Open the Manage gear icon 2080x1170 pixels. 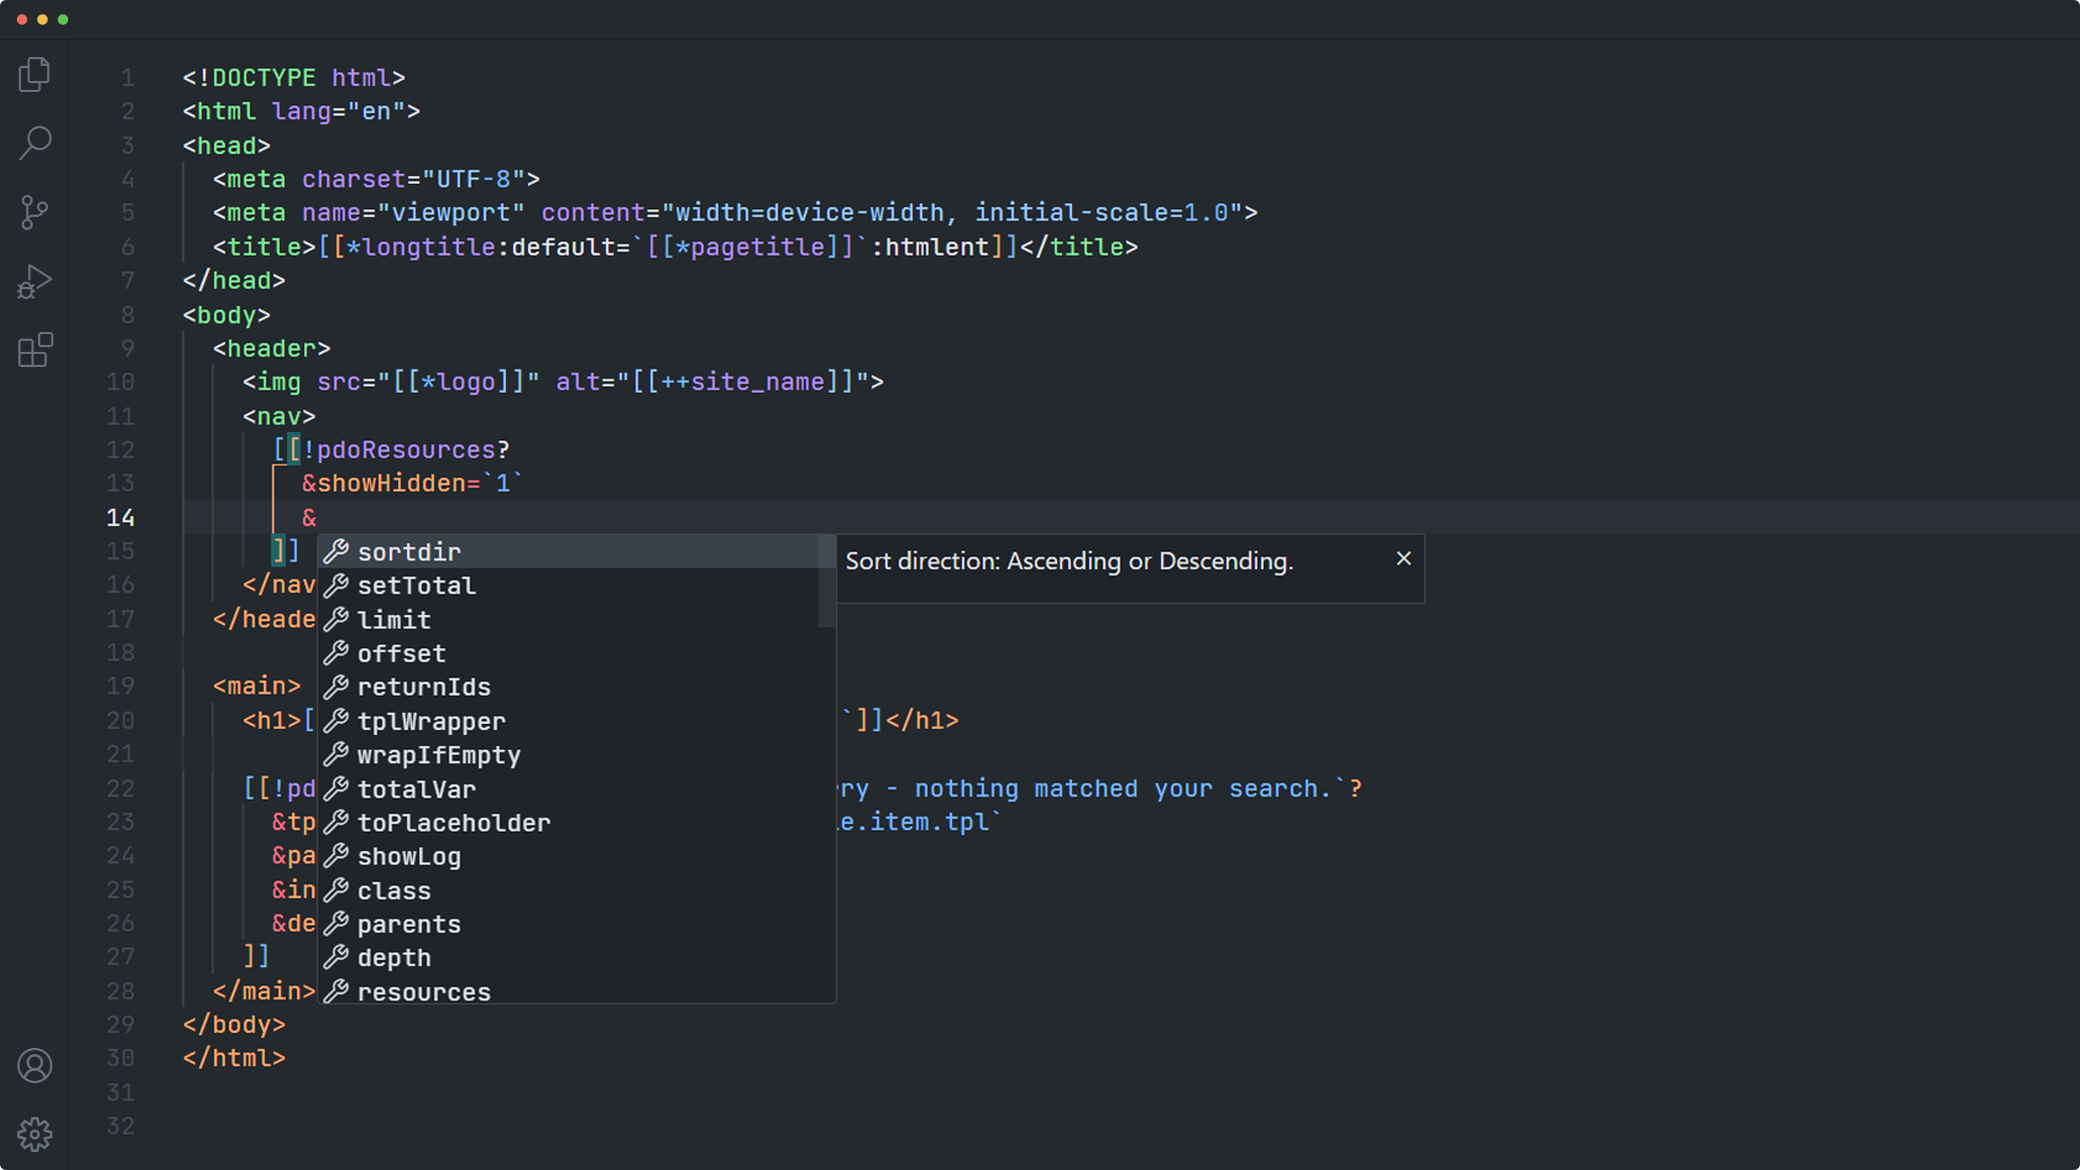click(x=35, y=1134)
